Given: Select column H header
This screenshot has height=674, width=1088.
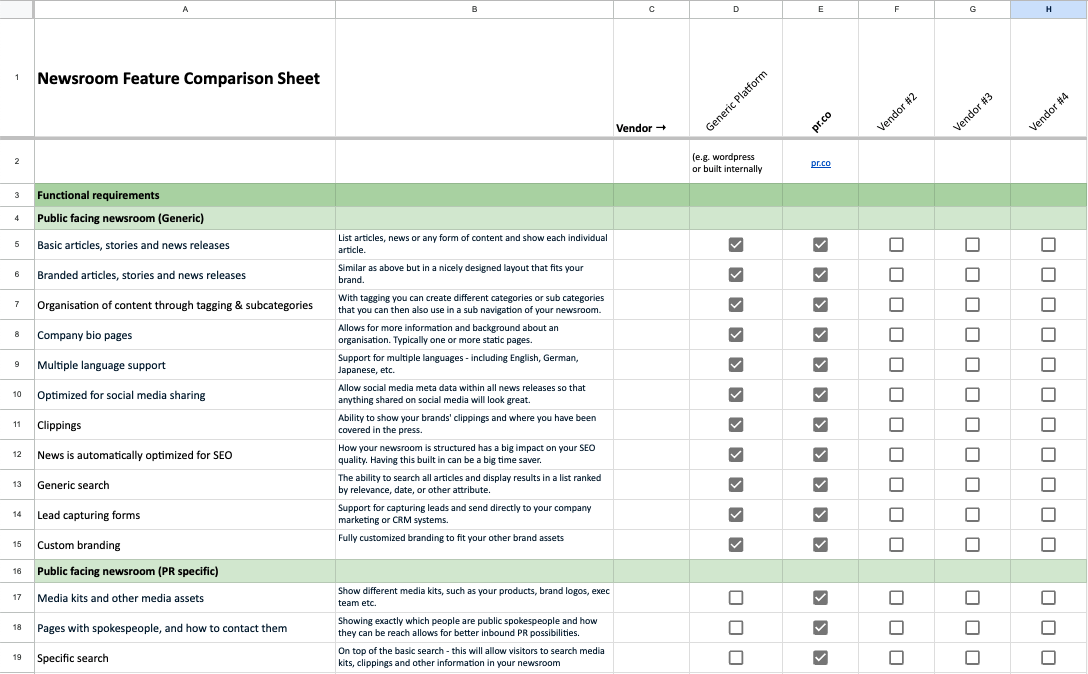Looking at the screenshot, I should tap(1048, 9).
